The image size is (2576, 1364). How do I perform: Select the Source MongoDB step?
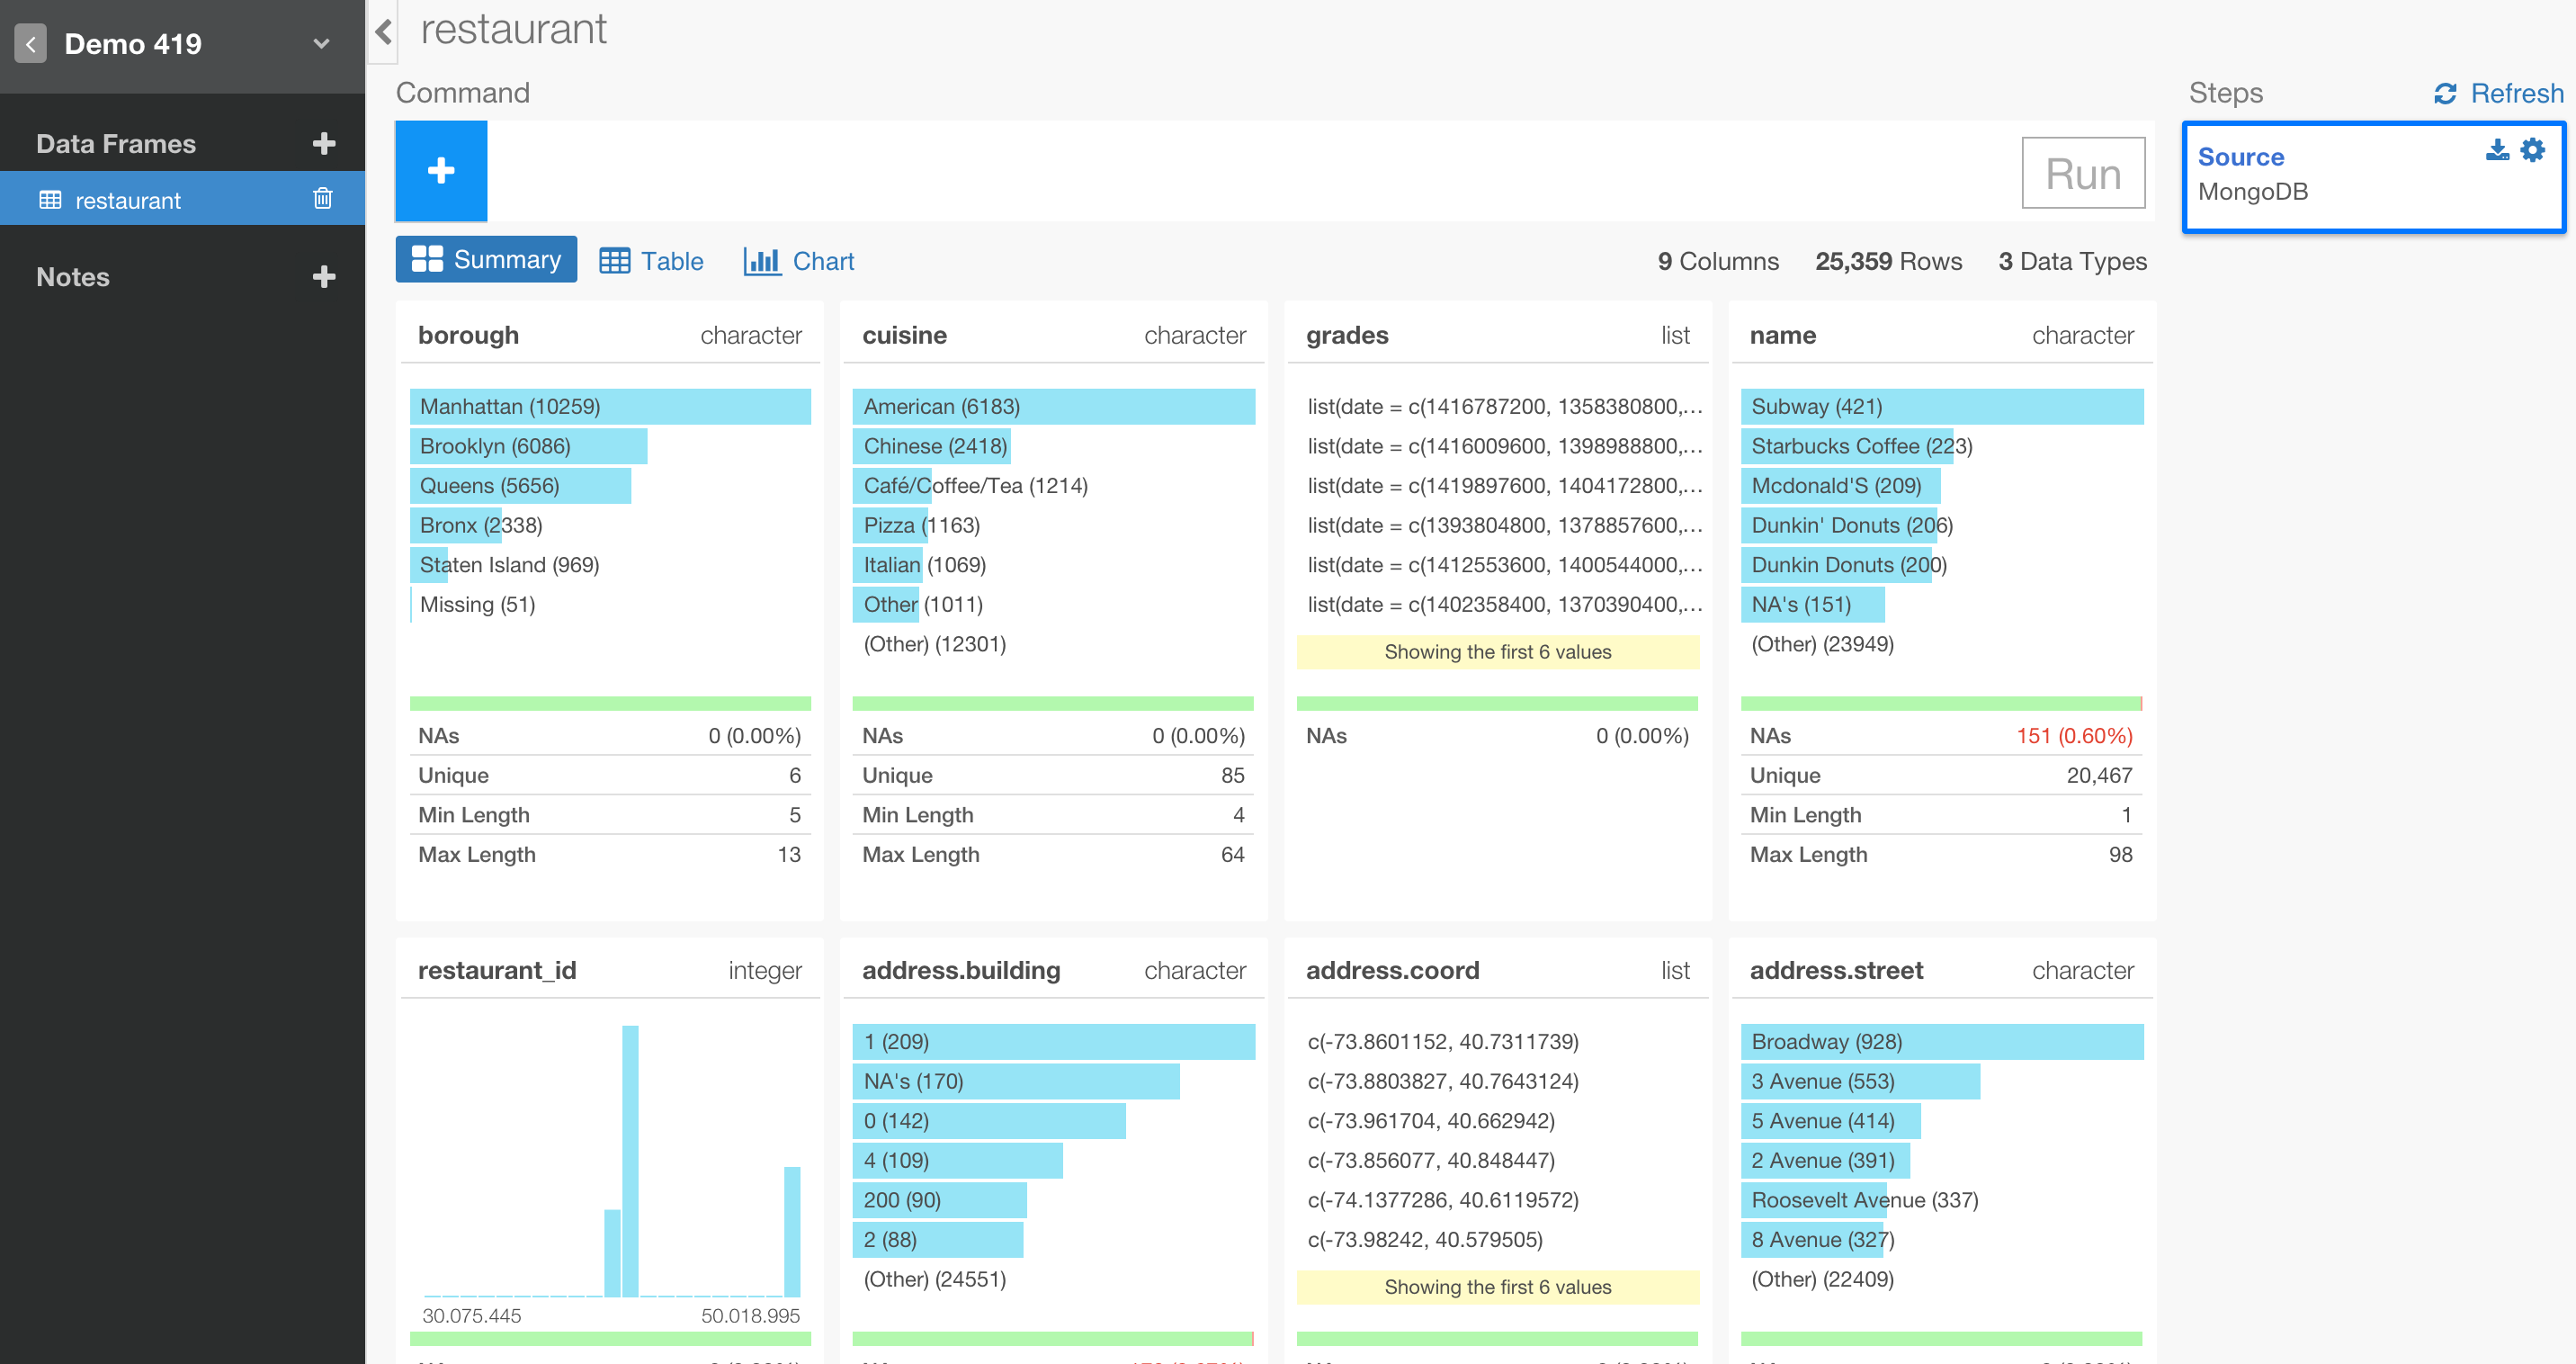point(2374,177)
